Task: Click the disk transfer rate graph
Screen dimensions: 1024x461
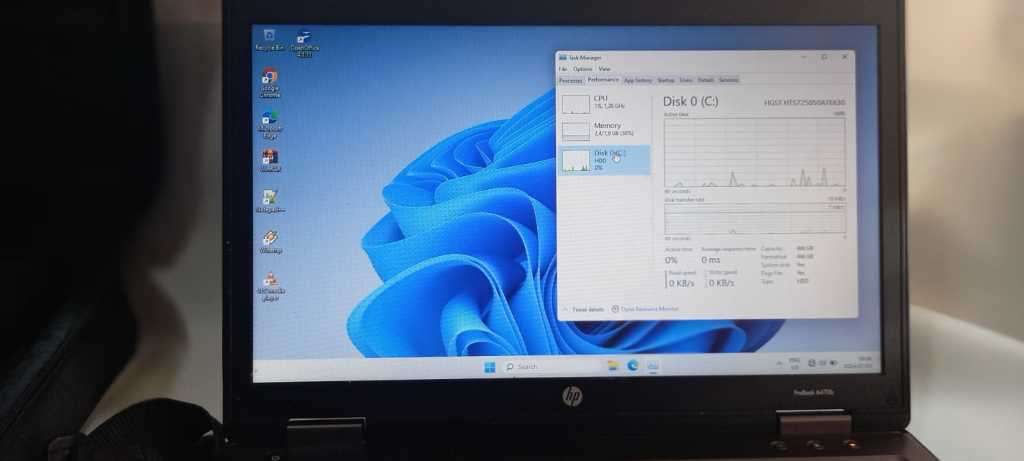Action: point(755,218)
